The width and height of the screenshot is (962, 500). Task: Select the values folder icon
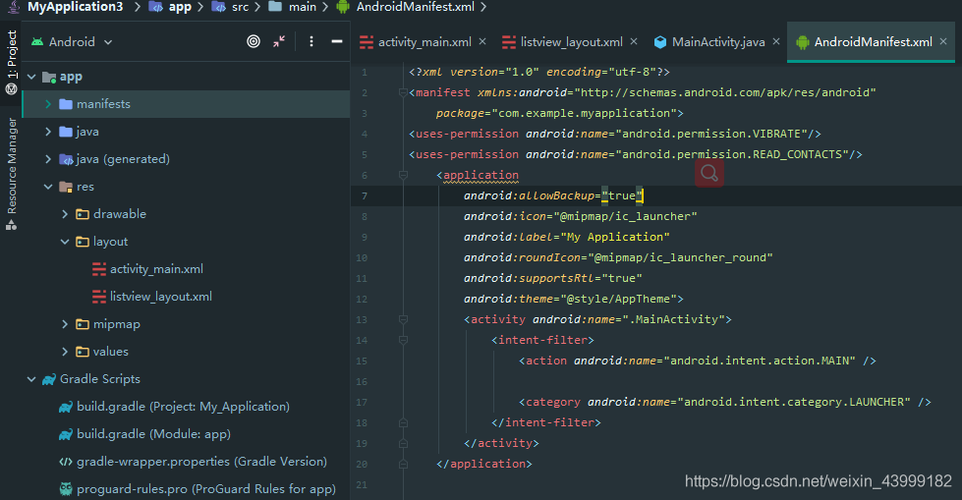pos(82,352)
